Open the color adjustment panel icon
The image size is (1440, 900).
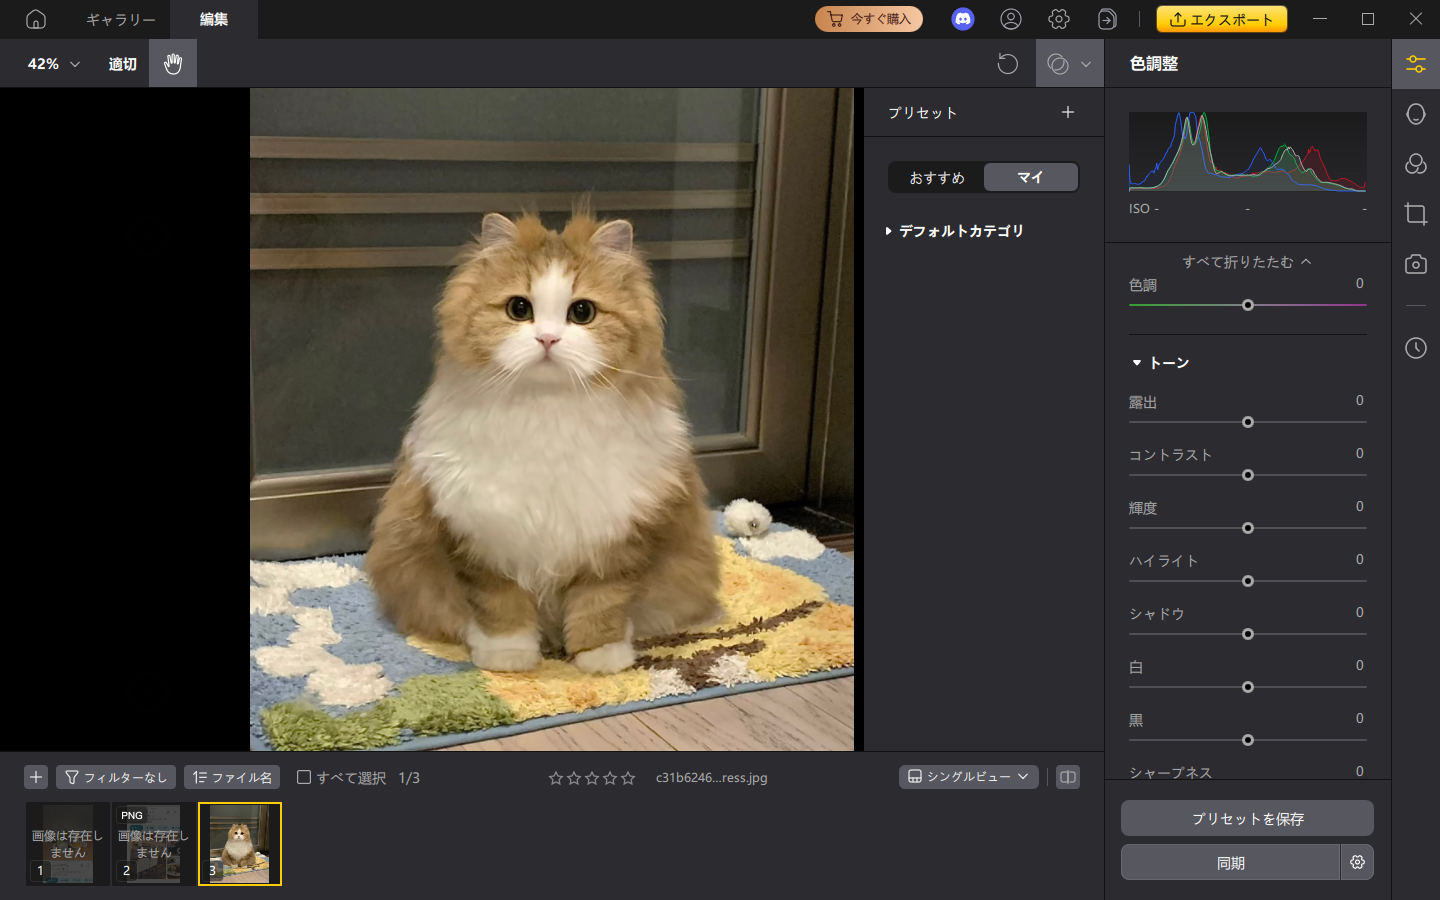[x=1416, y=63]
